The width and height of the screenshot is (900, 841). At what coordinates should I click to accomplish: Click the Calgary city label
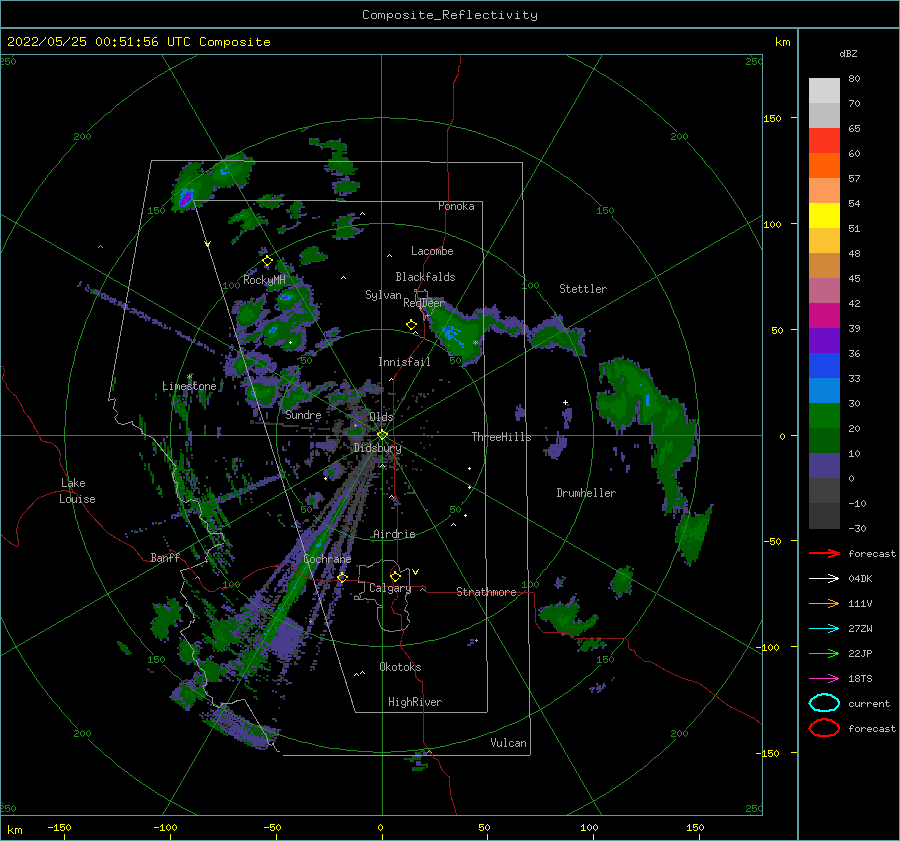tap(390, 588)
